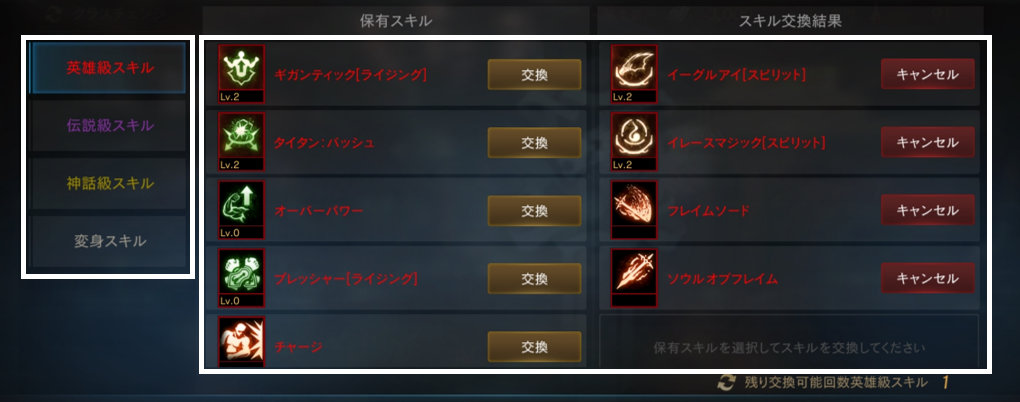
Task: Cancel the ソウルオブフレイム exchange
Action: tap(928, 278)
